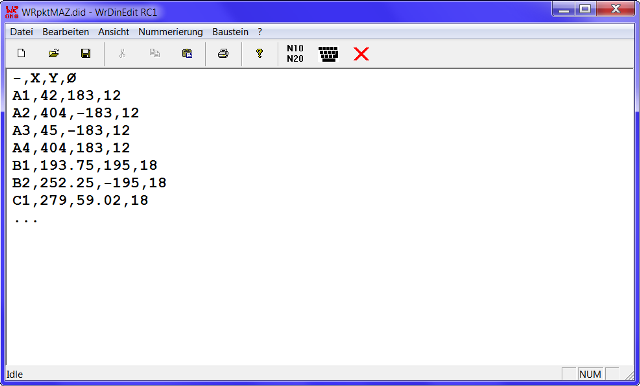Open help via the yellow question mark icon

tap(259, 53)
